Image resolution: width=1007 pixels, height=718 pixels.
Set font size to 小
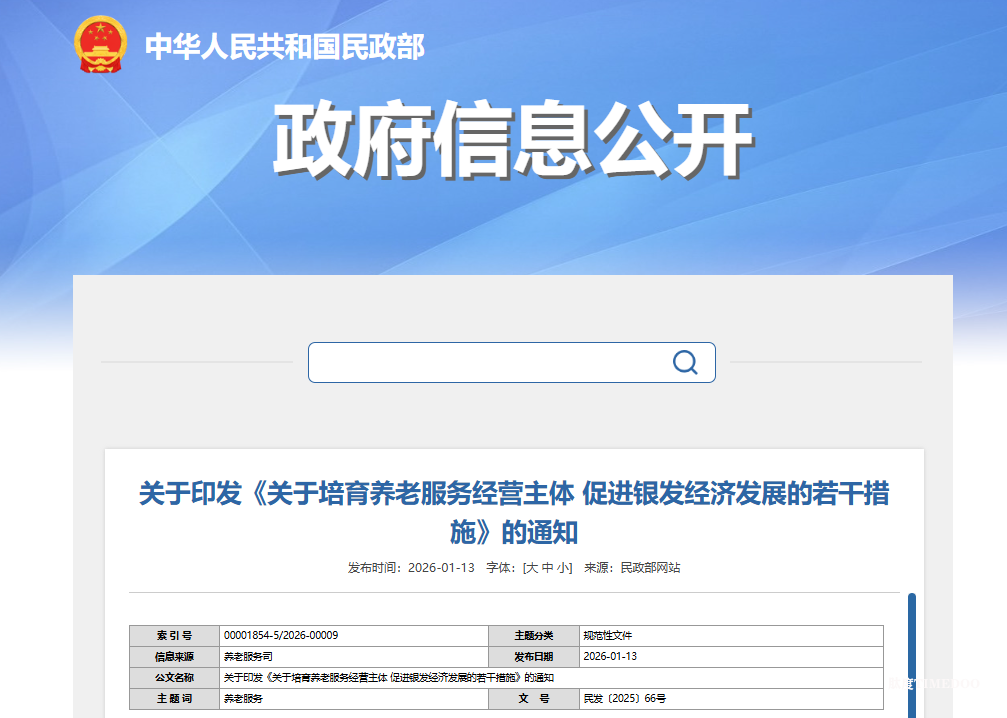pos(563,568)
